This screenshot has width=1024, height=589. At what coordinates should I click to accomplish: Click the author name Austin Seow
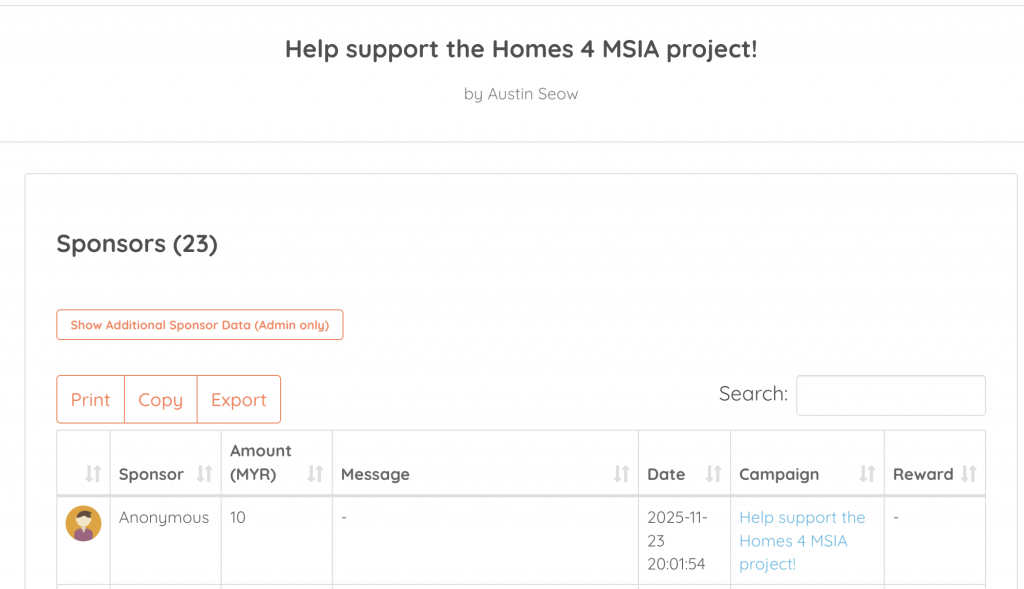(532, 94)
